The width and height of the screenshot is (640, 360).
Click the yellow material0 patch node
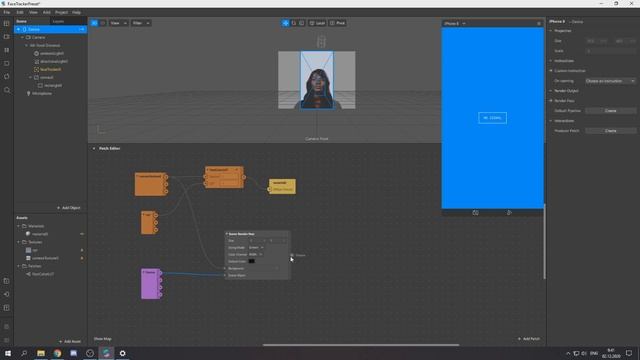click(282, 187)
